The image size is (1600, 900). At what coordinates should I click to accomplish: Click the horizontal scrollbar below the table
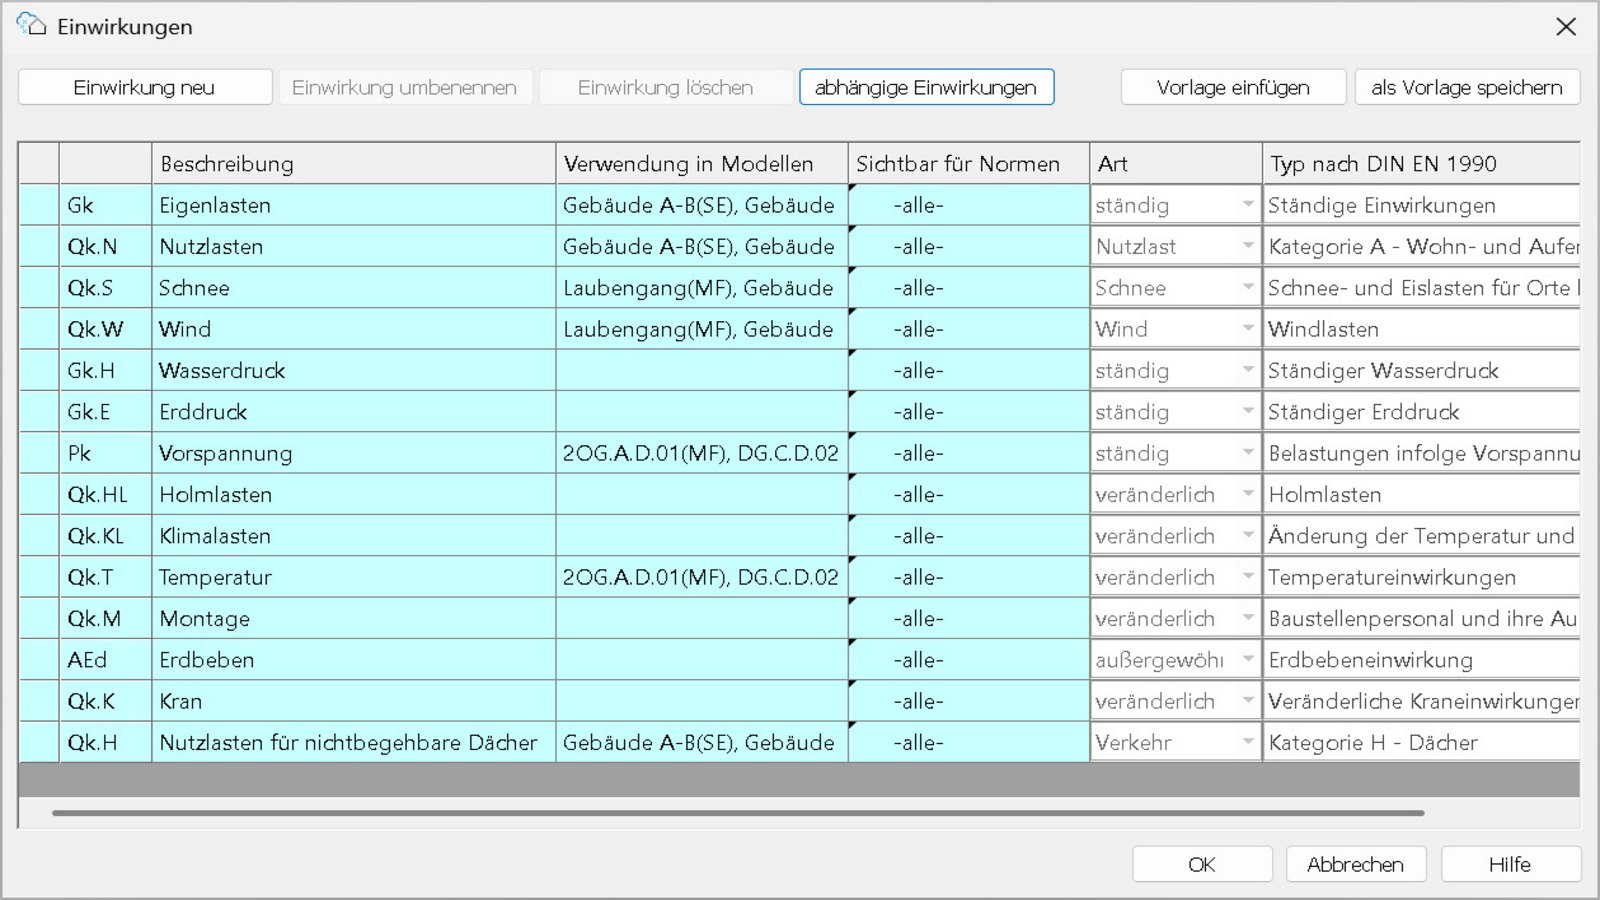(738, 813)
